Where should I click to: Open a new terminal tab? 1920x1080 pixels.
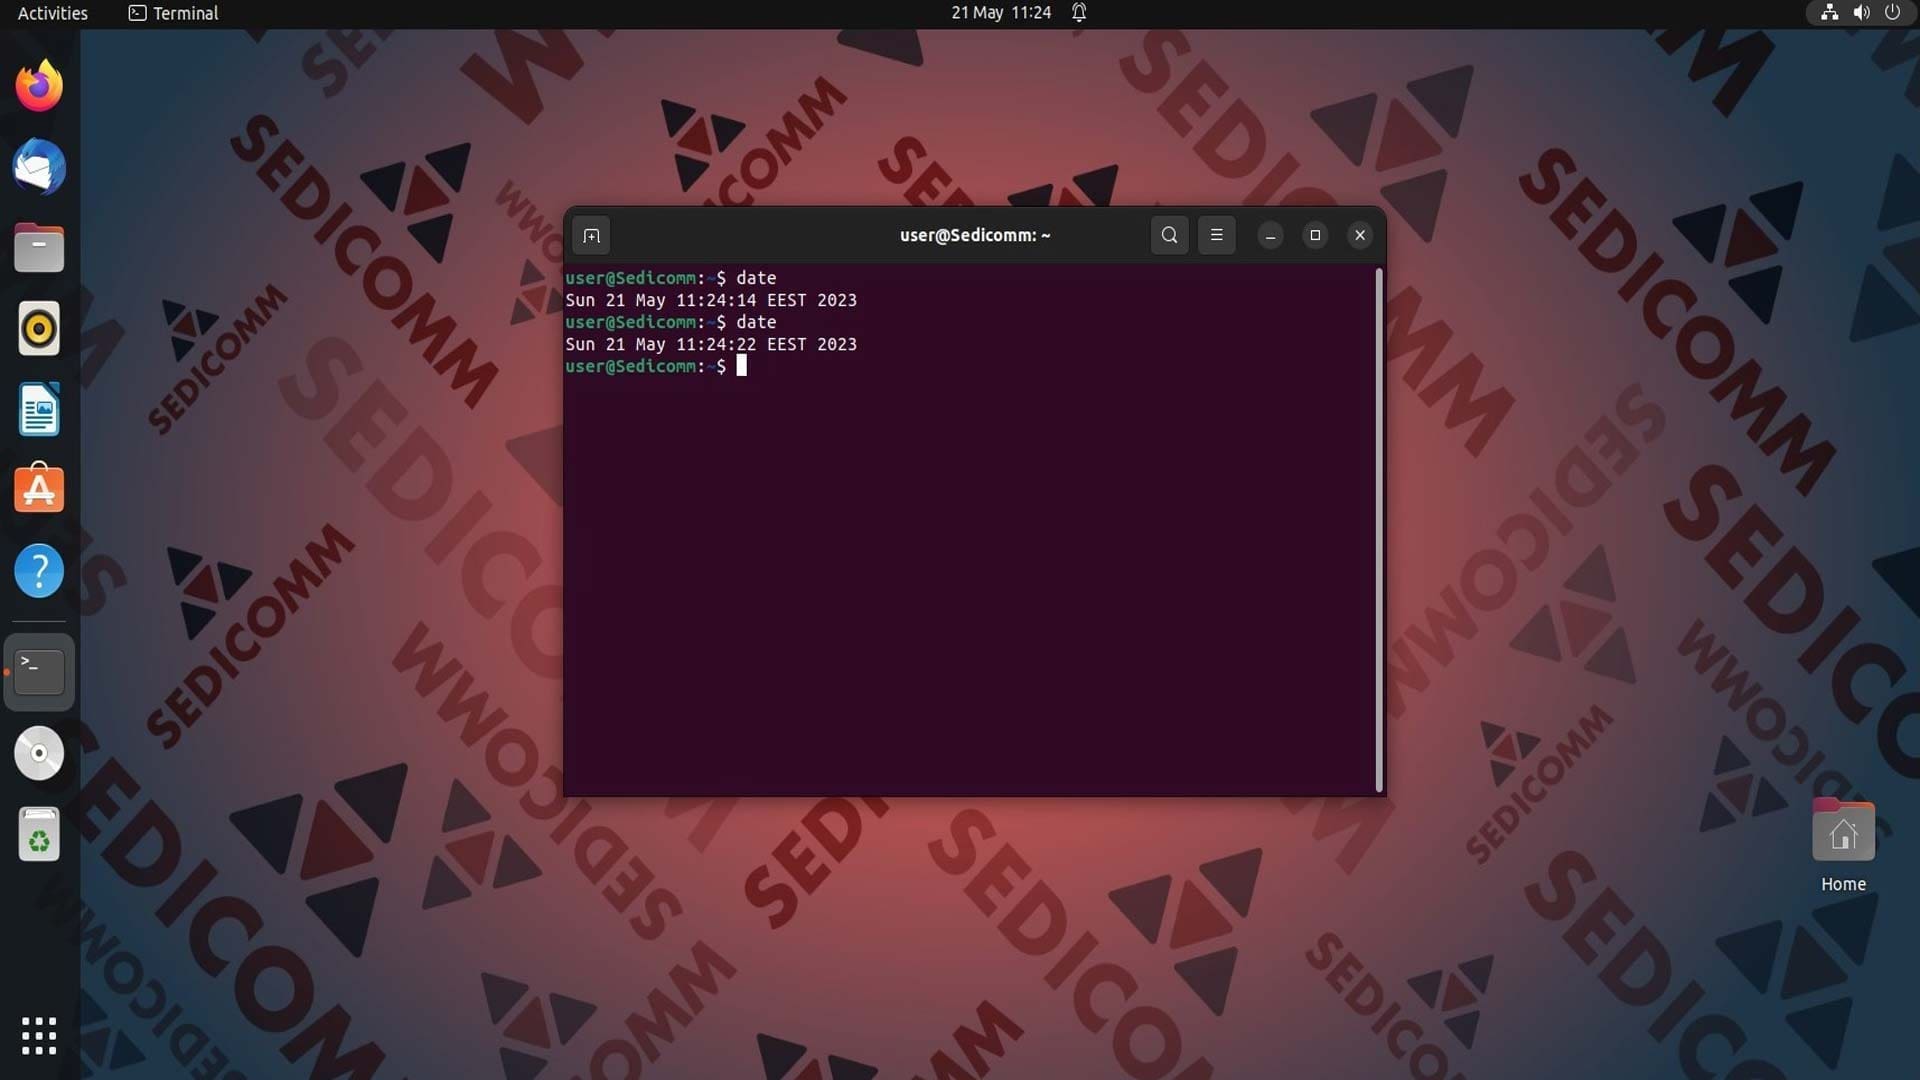(591, 236)
